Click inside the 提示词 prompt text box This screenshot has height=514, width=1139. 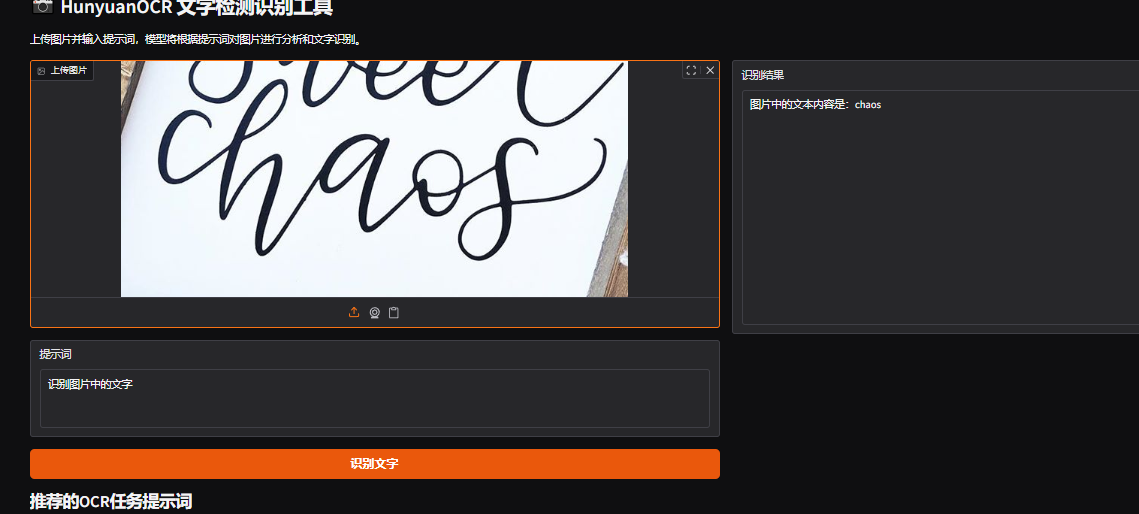tap(374, 405)
